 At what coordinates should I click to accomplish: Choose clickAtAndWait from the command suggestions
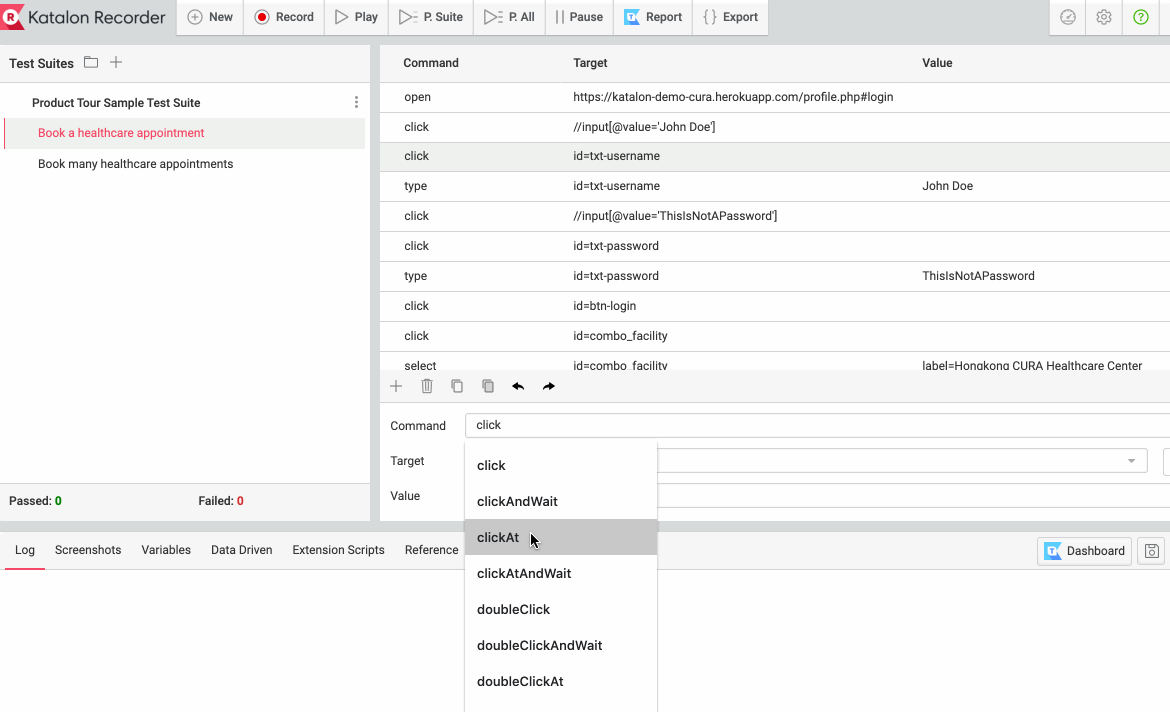(x=560, y=573)
